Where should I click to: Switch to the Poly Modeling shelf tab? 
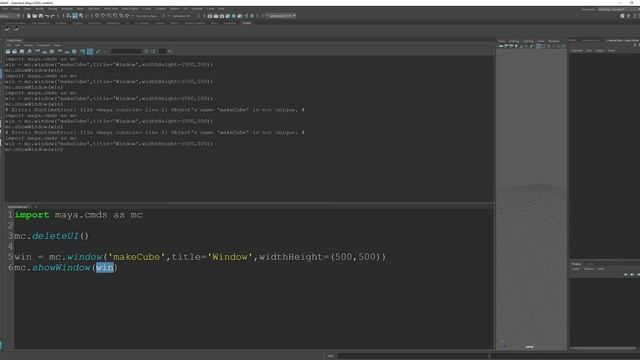pos(40,23)
